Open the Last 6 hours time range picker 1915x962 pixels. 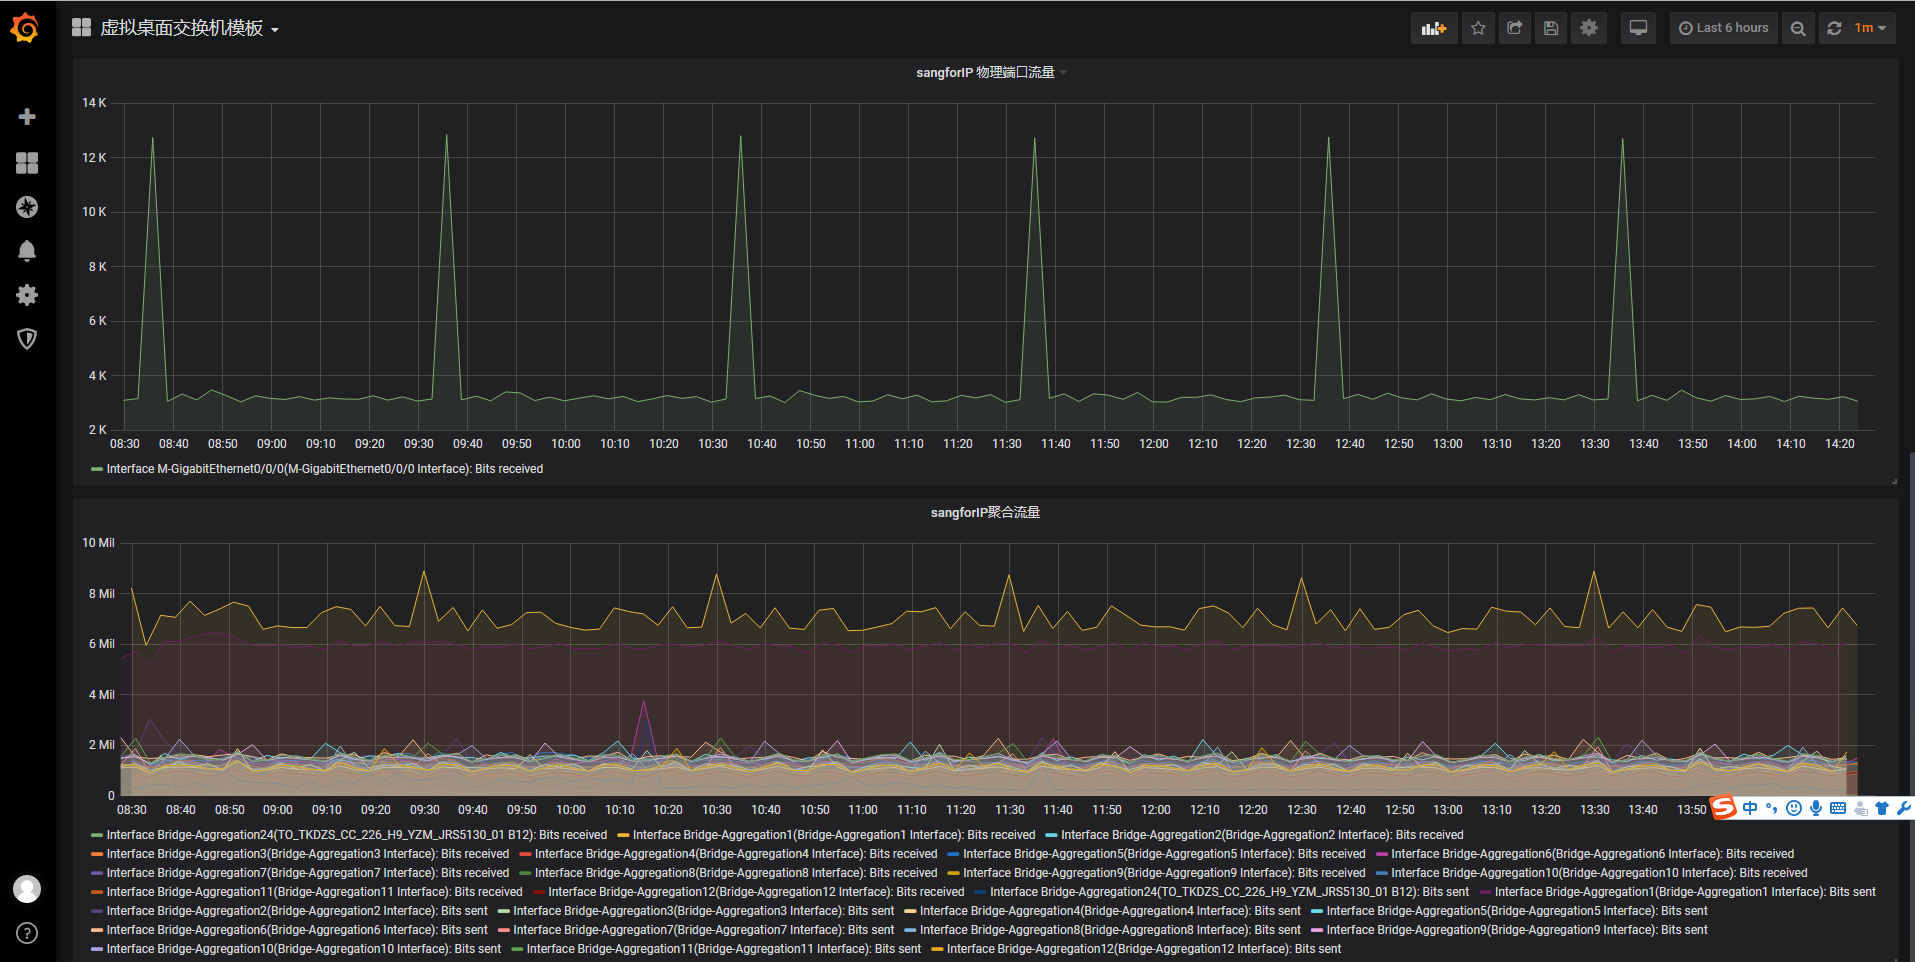pos(1723,28)
